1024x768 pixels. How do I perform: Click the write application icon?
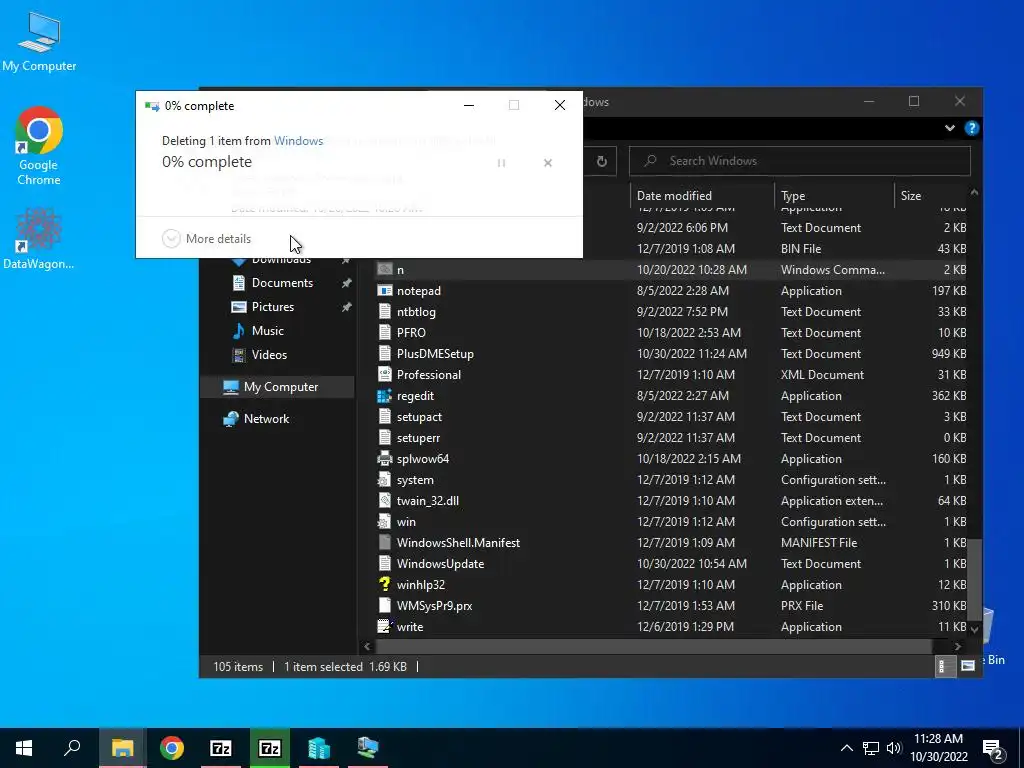point(385,626)
